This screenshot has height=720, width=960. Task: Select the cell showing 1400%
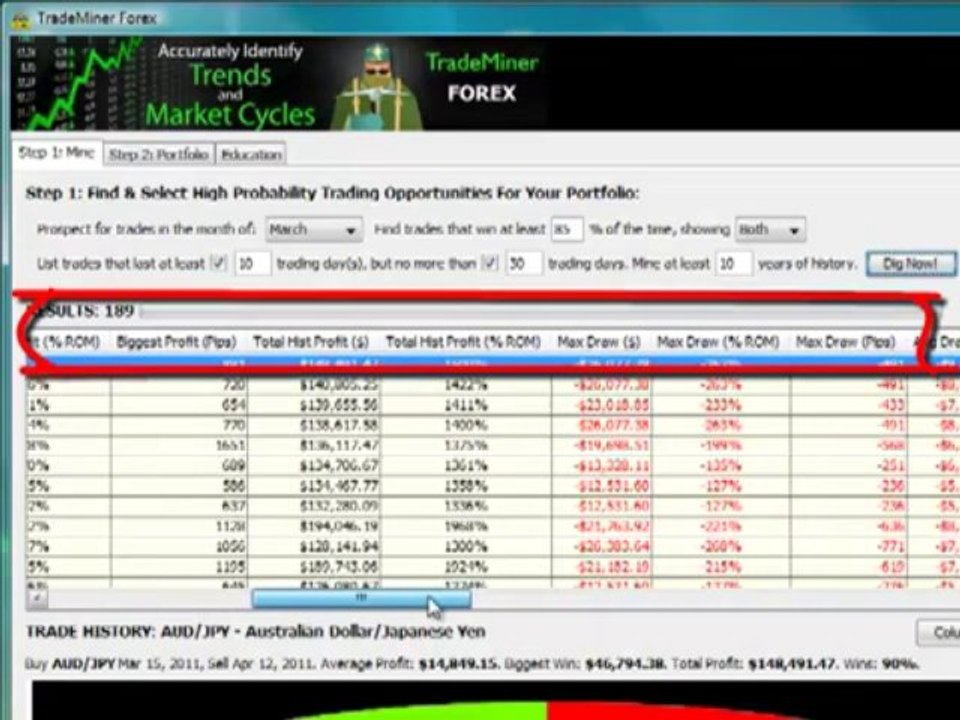coord(466,425)
